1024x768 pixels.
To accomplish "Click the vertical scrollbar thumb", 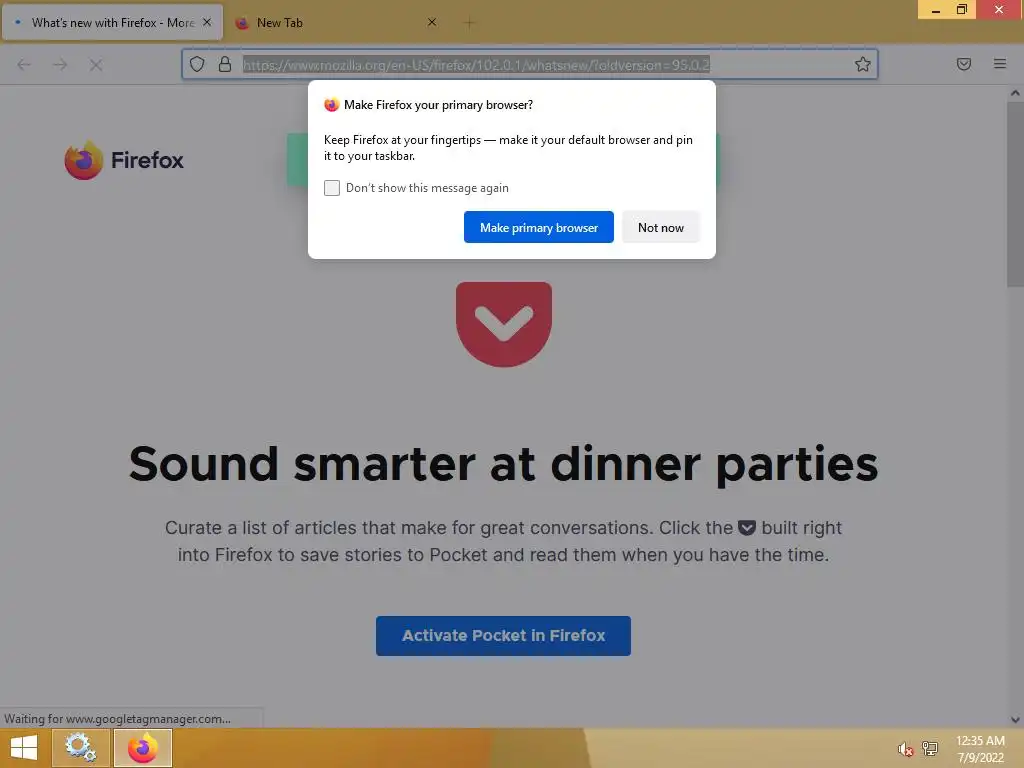I will pos(1015,194).
